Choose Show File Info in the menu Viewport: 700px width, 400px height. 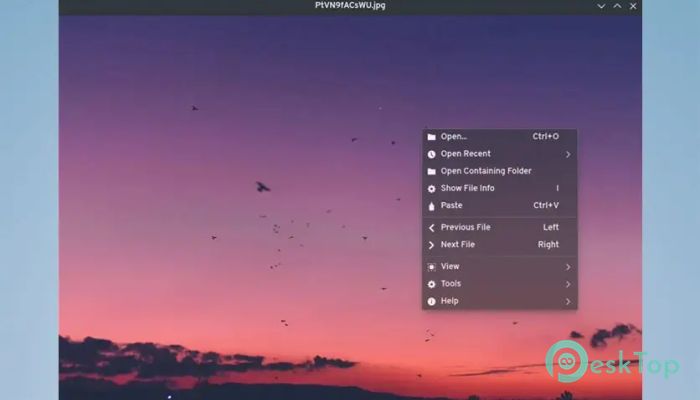[500, 188]
